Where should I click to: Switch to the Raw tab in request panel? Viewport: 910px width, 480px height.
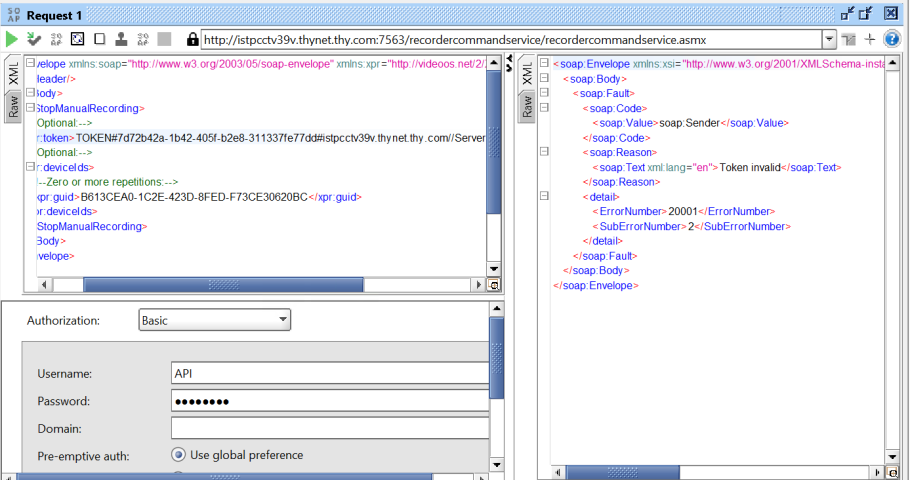click(14, 108)
